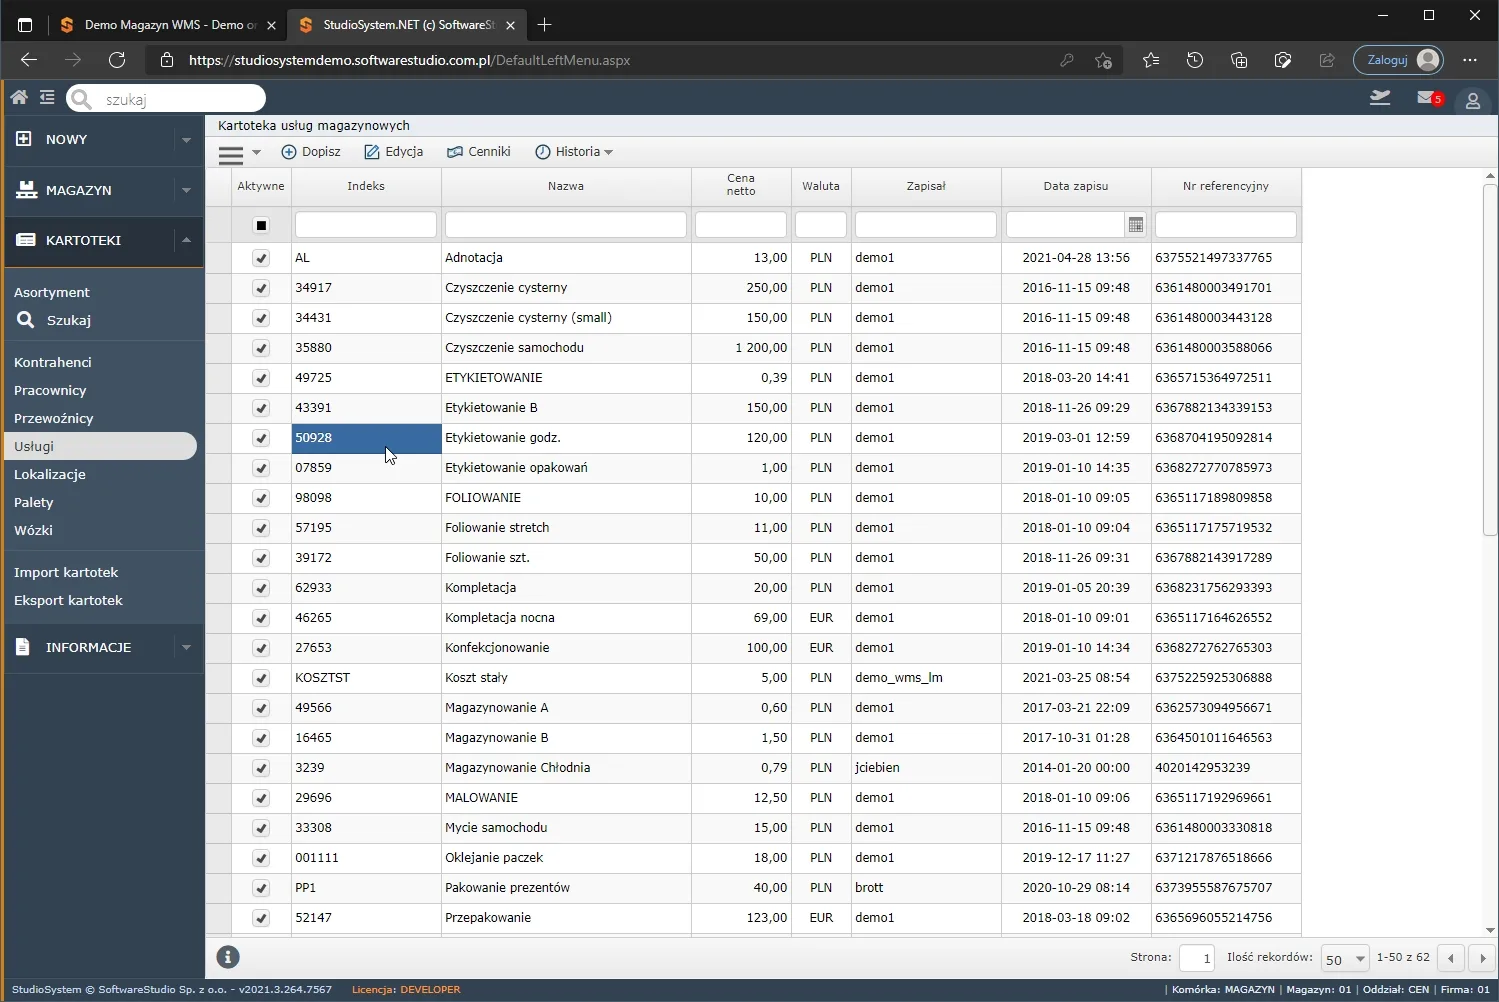Go to next page arrow in pager
Screen dimensions: 1499x1002
click(x=1482, y=958)
